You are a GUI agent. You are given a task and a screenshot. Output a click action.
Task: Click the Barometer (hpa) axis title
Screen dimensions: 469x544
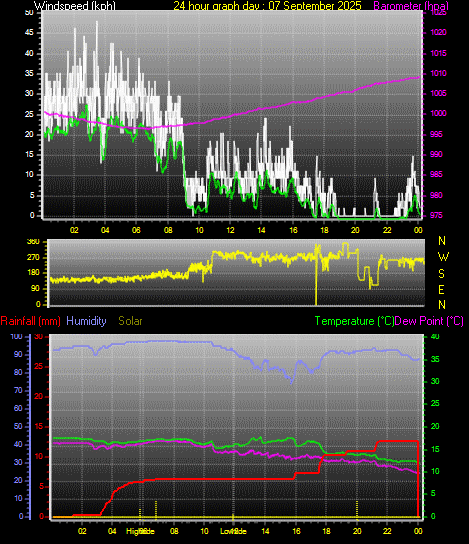(x=411, y=5)
